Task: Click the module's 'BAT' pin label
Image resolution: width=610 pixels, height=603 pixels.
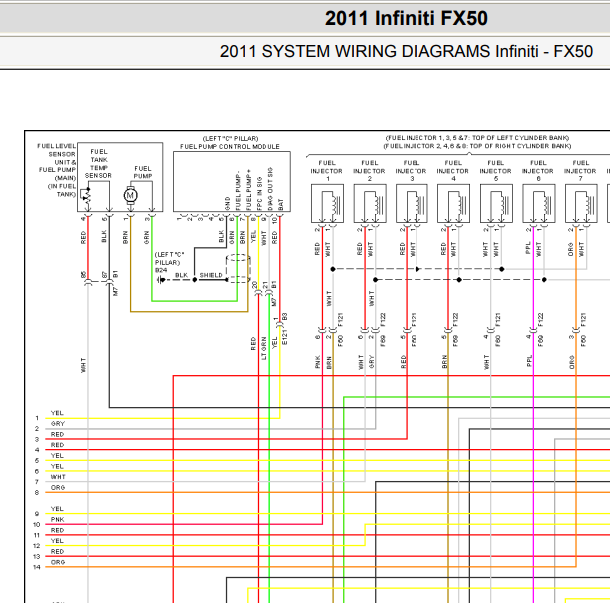Action: pyautogui.click(x=281, y=205)
